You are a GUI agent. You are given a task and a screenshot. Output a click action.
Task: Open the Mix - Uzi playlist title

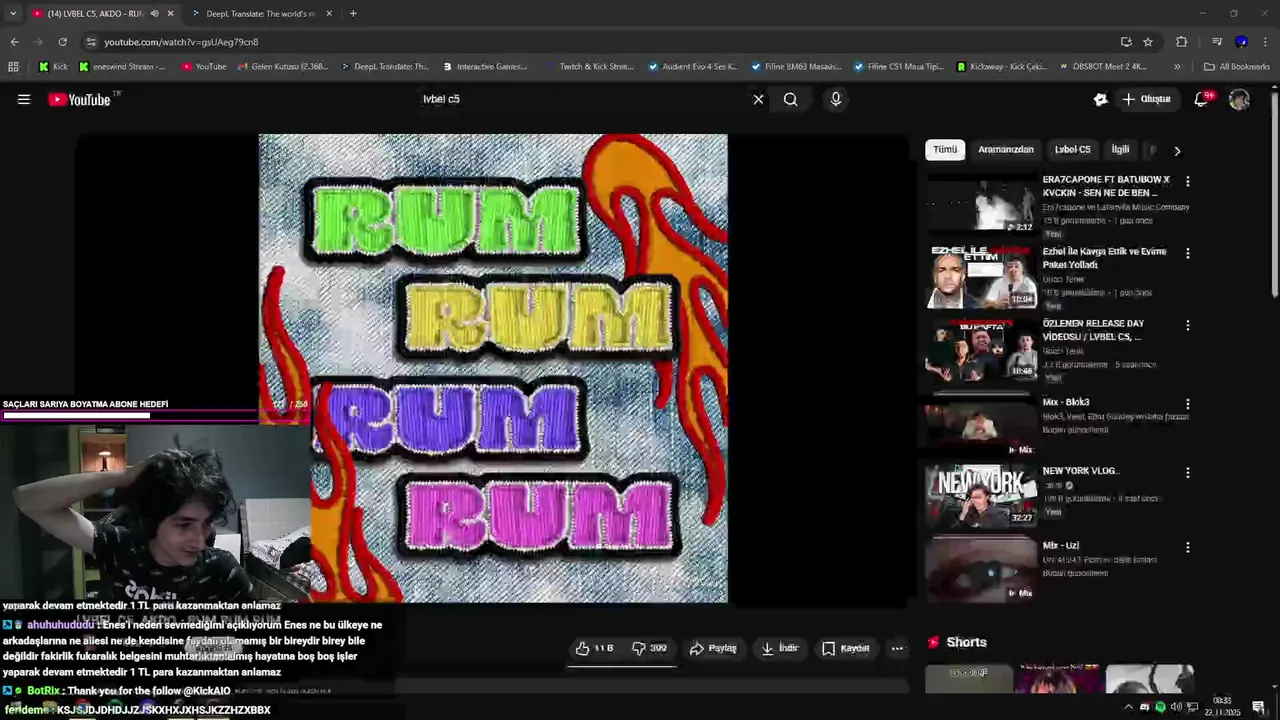(1061, 546)
